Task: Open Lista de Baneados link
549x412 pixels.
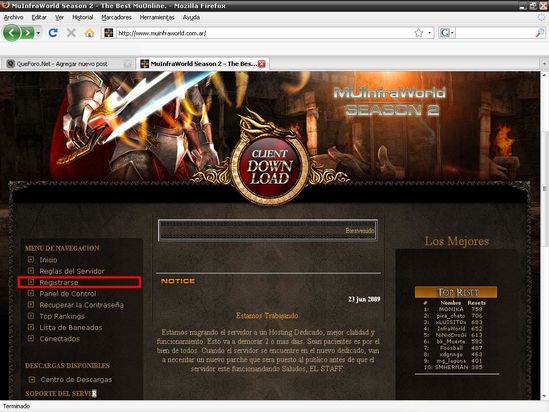Action: click(x=71, y=327)
